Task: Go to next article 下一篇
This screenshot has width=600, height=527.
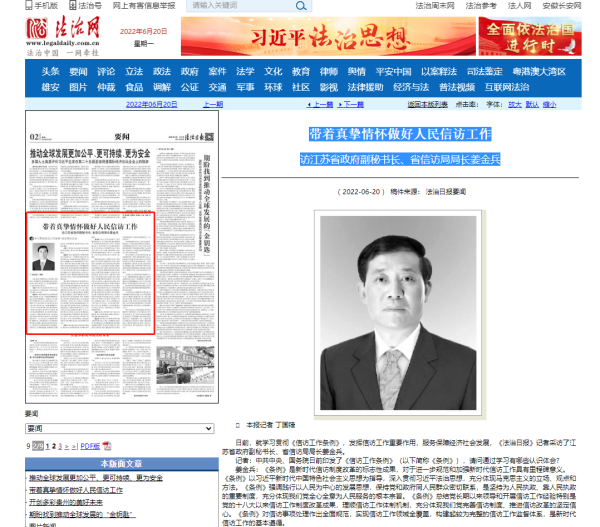Action: coord(351,104)
